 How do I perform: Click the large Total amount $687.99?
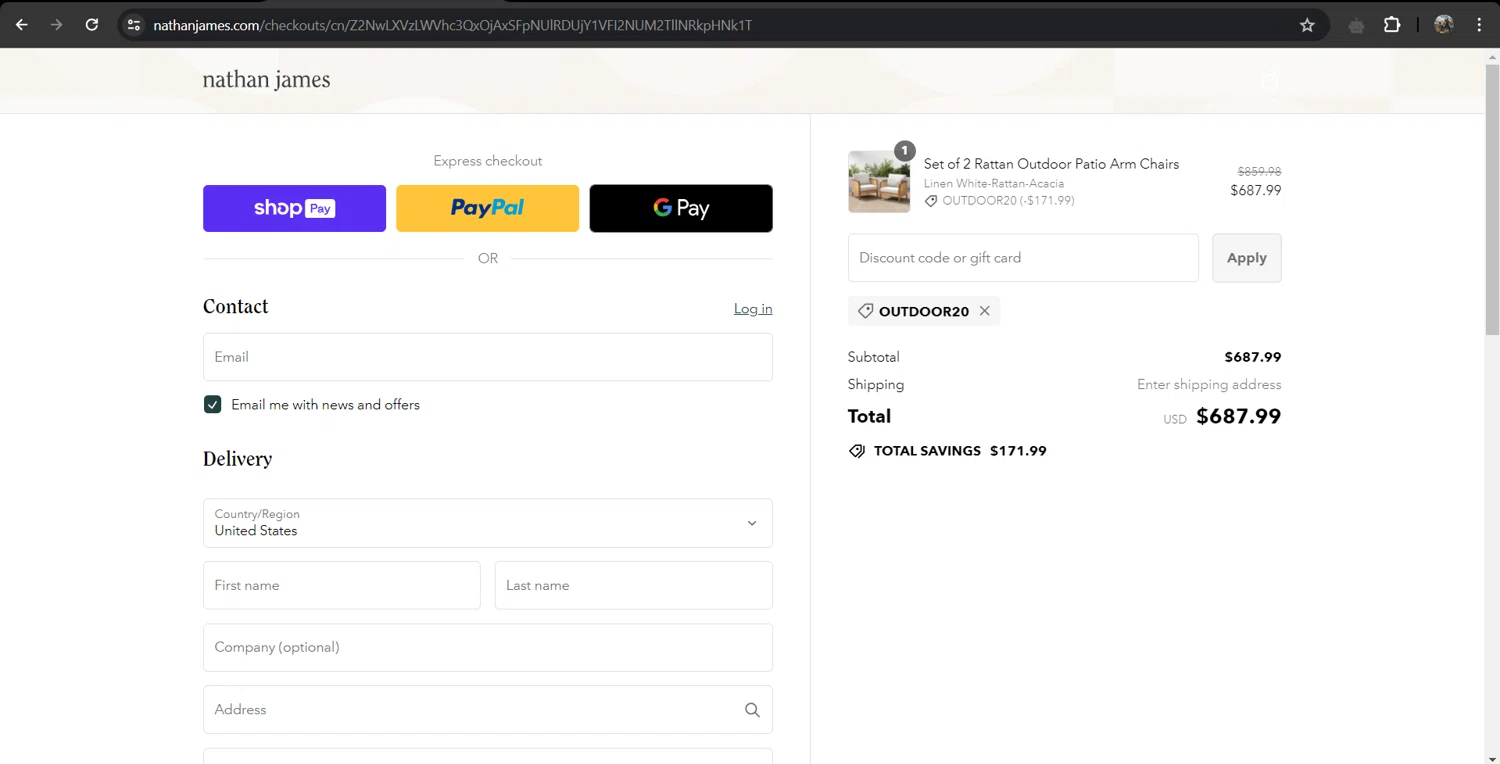(1238, 416)
